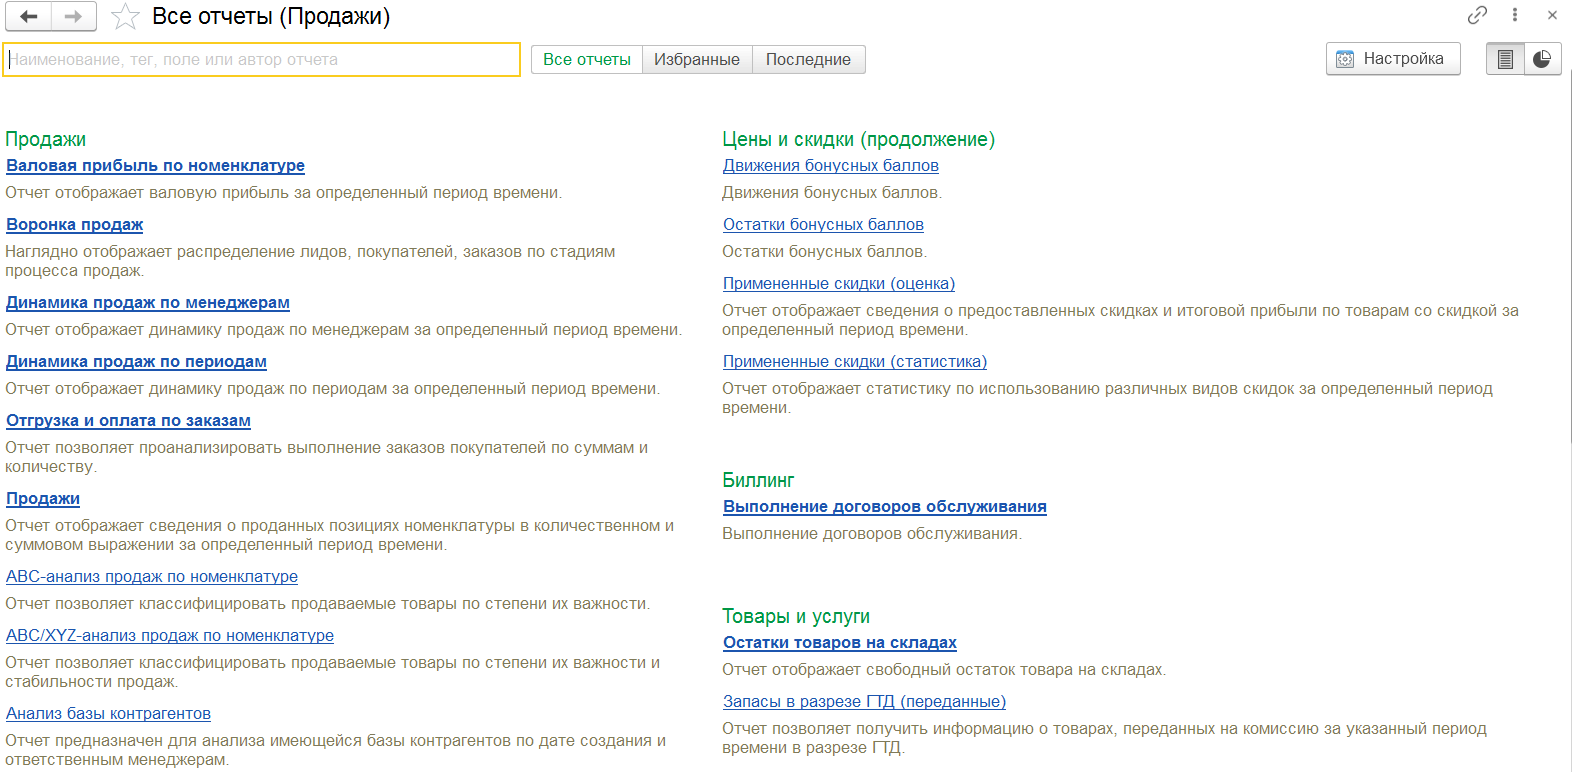This screenshot has width=1572, height=772.
Task: Open Выполнение договоров обслуживания report
Action: (885, 507)
